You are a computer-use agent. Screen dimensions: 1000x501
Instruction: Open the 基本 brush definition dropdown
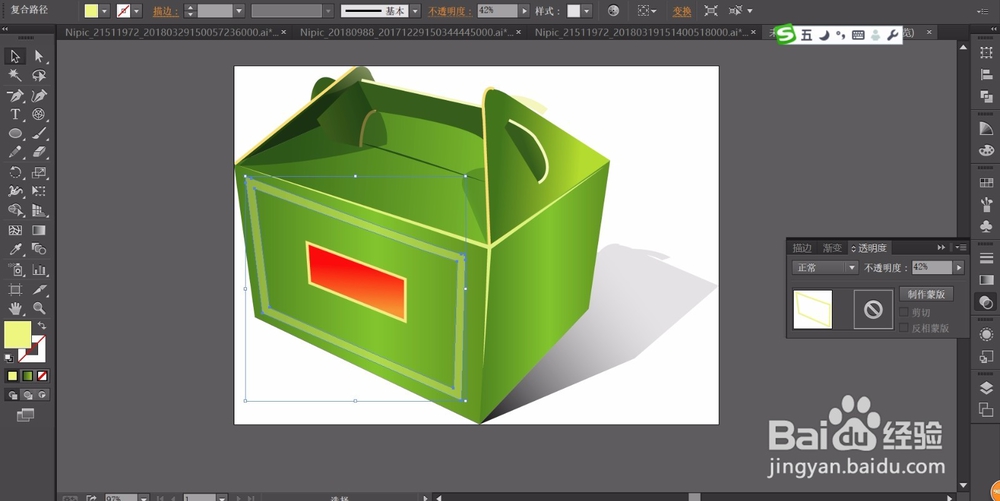pyautogui.click(x=415, y=11)
